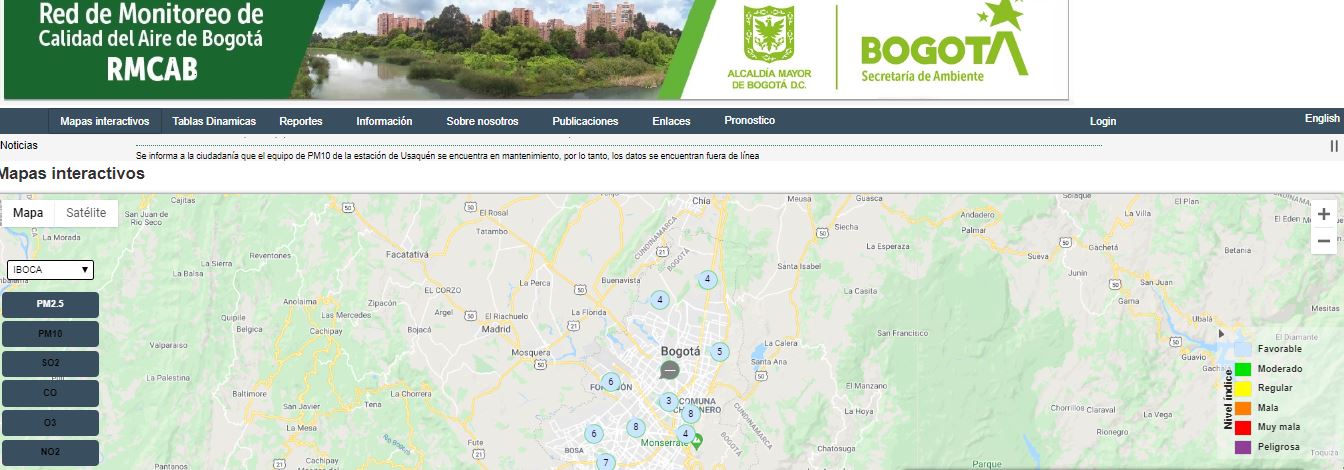Click the purple Peligrosa legend swatch
Image resolution: width=1344 pixels, height=470 pixels.
[1243, 446]
